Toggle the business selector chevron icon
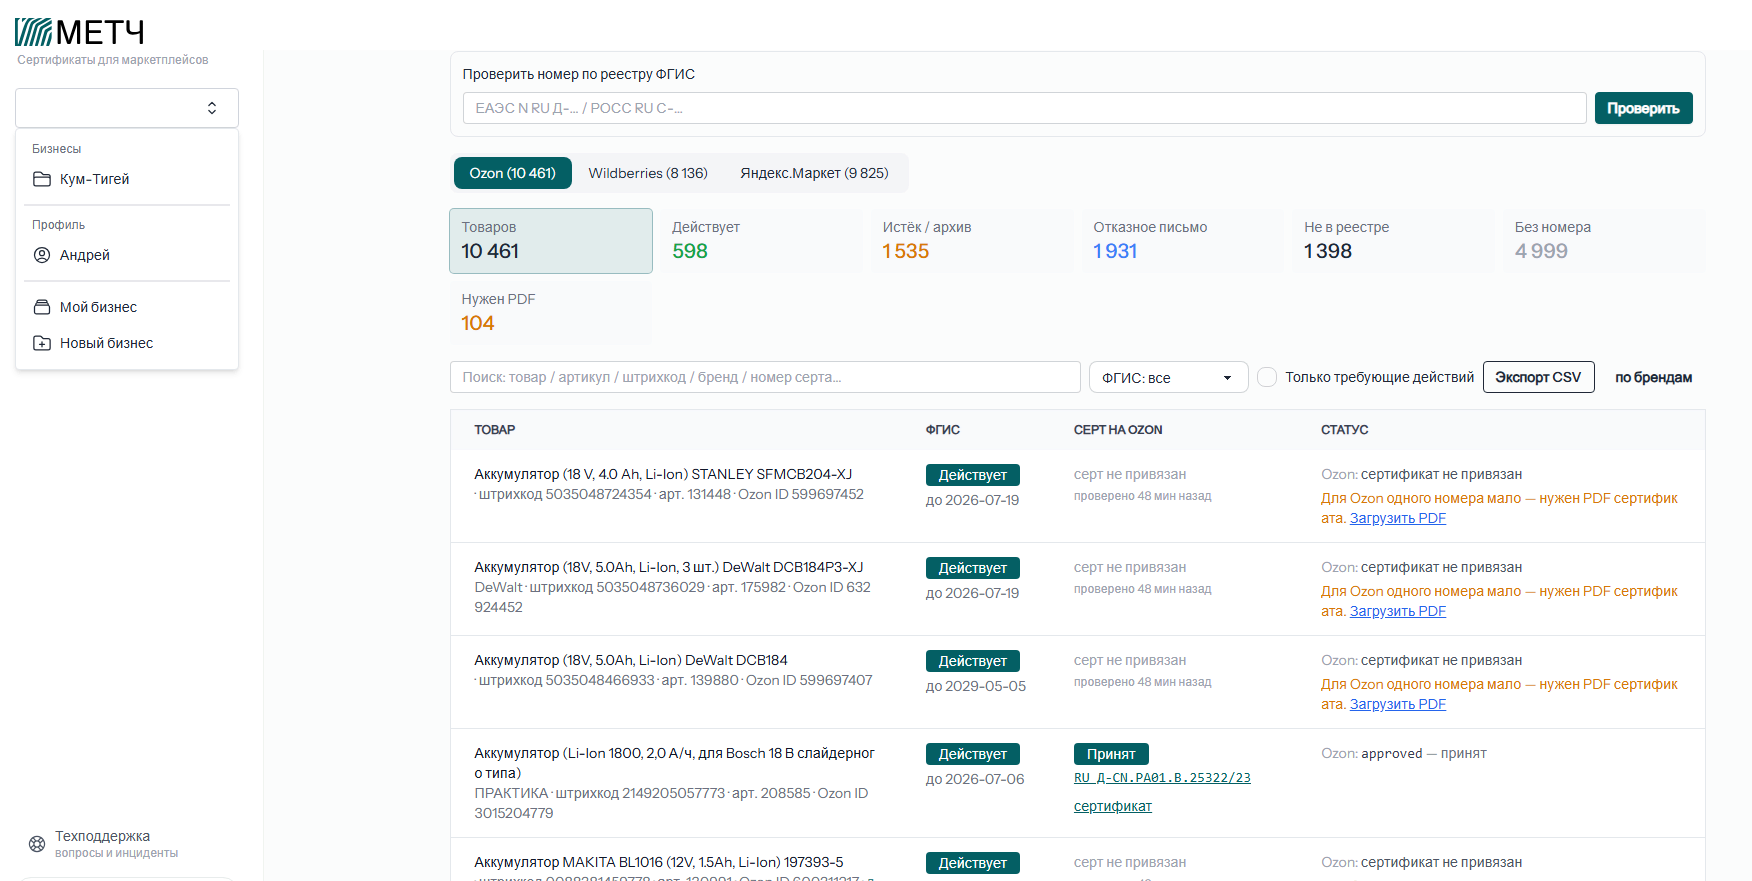 pos(212,108)
